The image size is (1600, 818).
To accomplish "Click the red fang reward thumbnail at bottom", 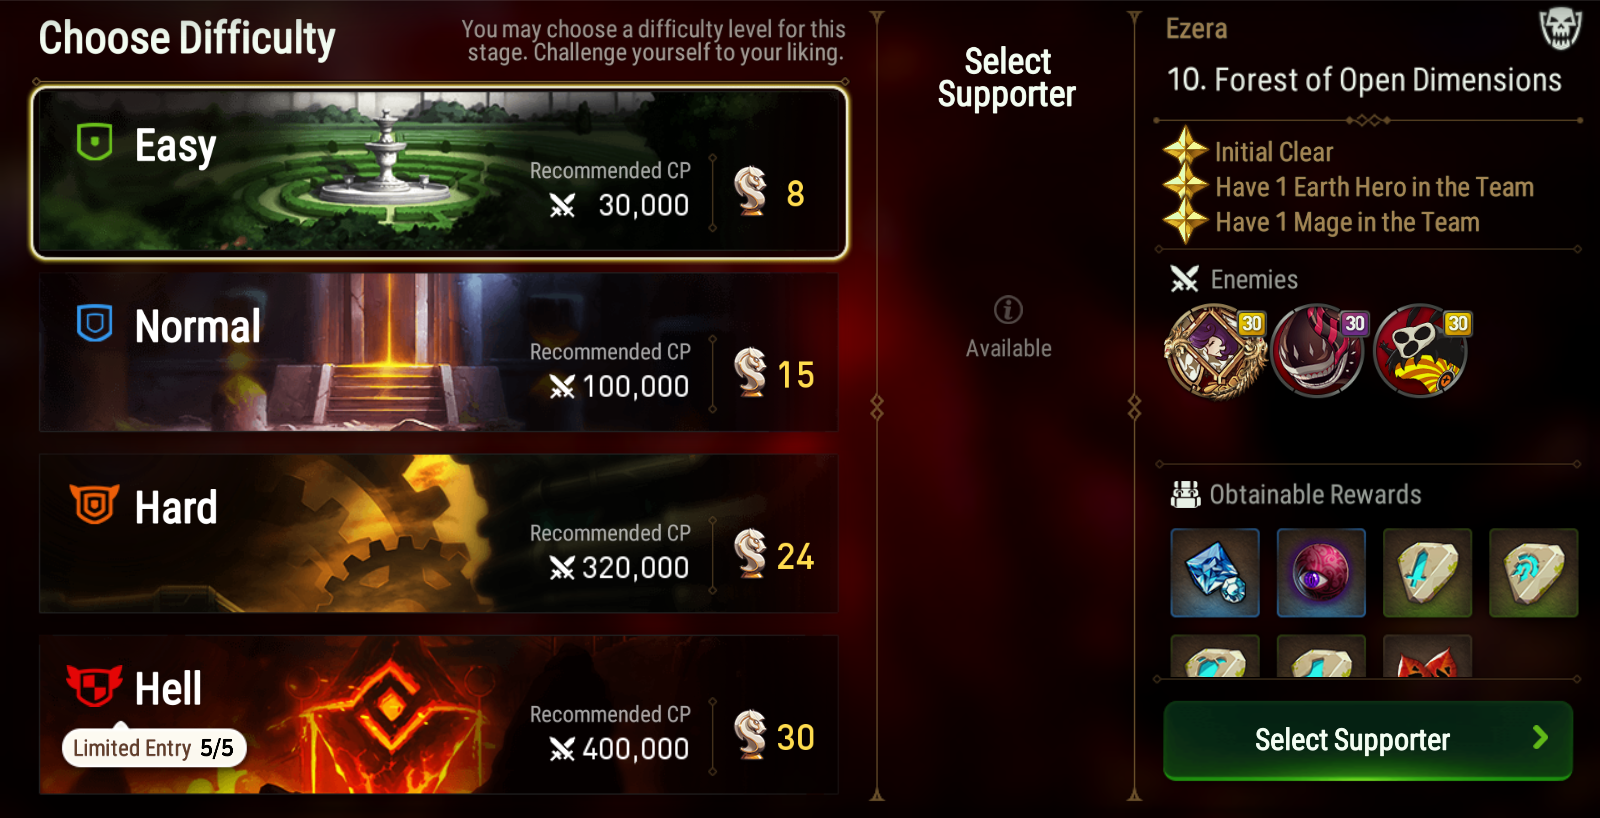I will (1427, 656).
